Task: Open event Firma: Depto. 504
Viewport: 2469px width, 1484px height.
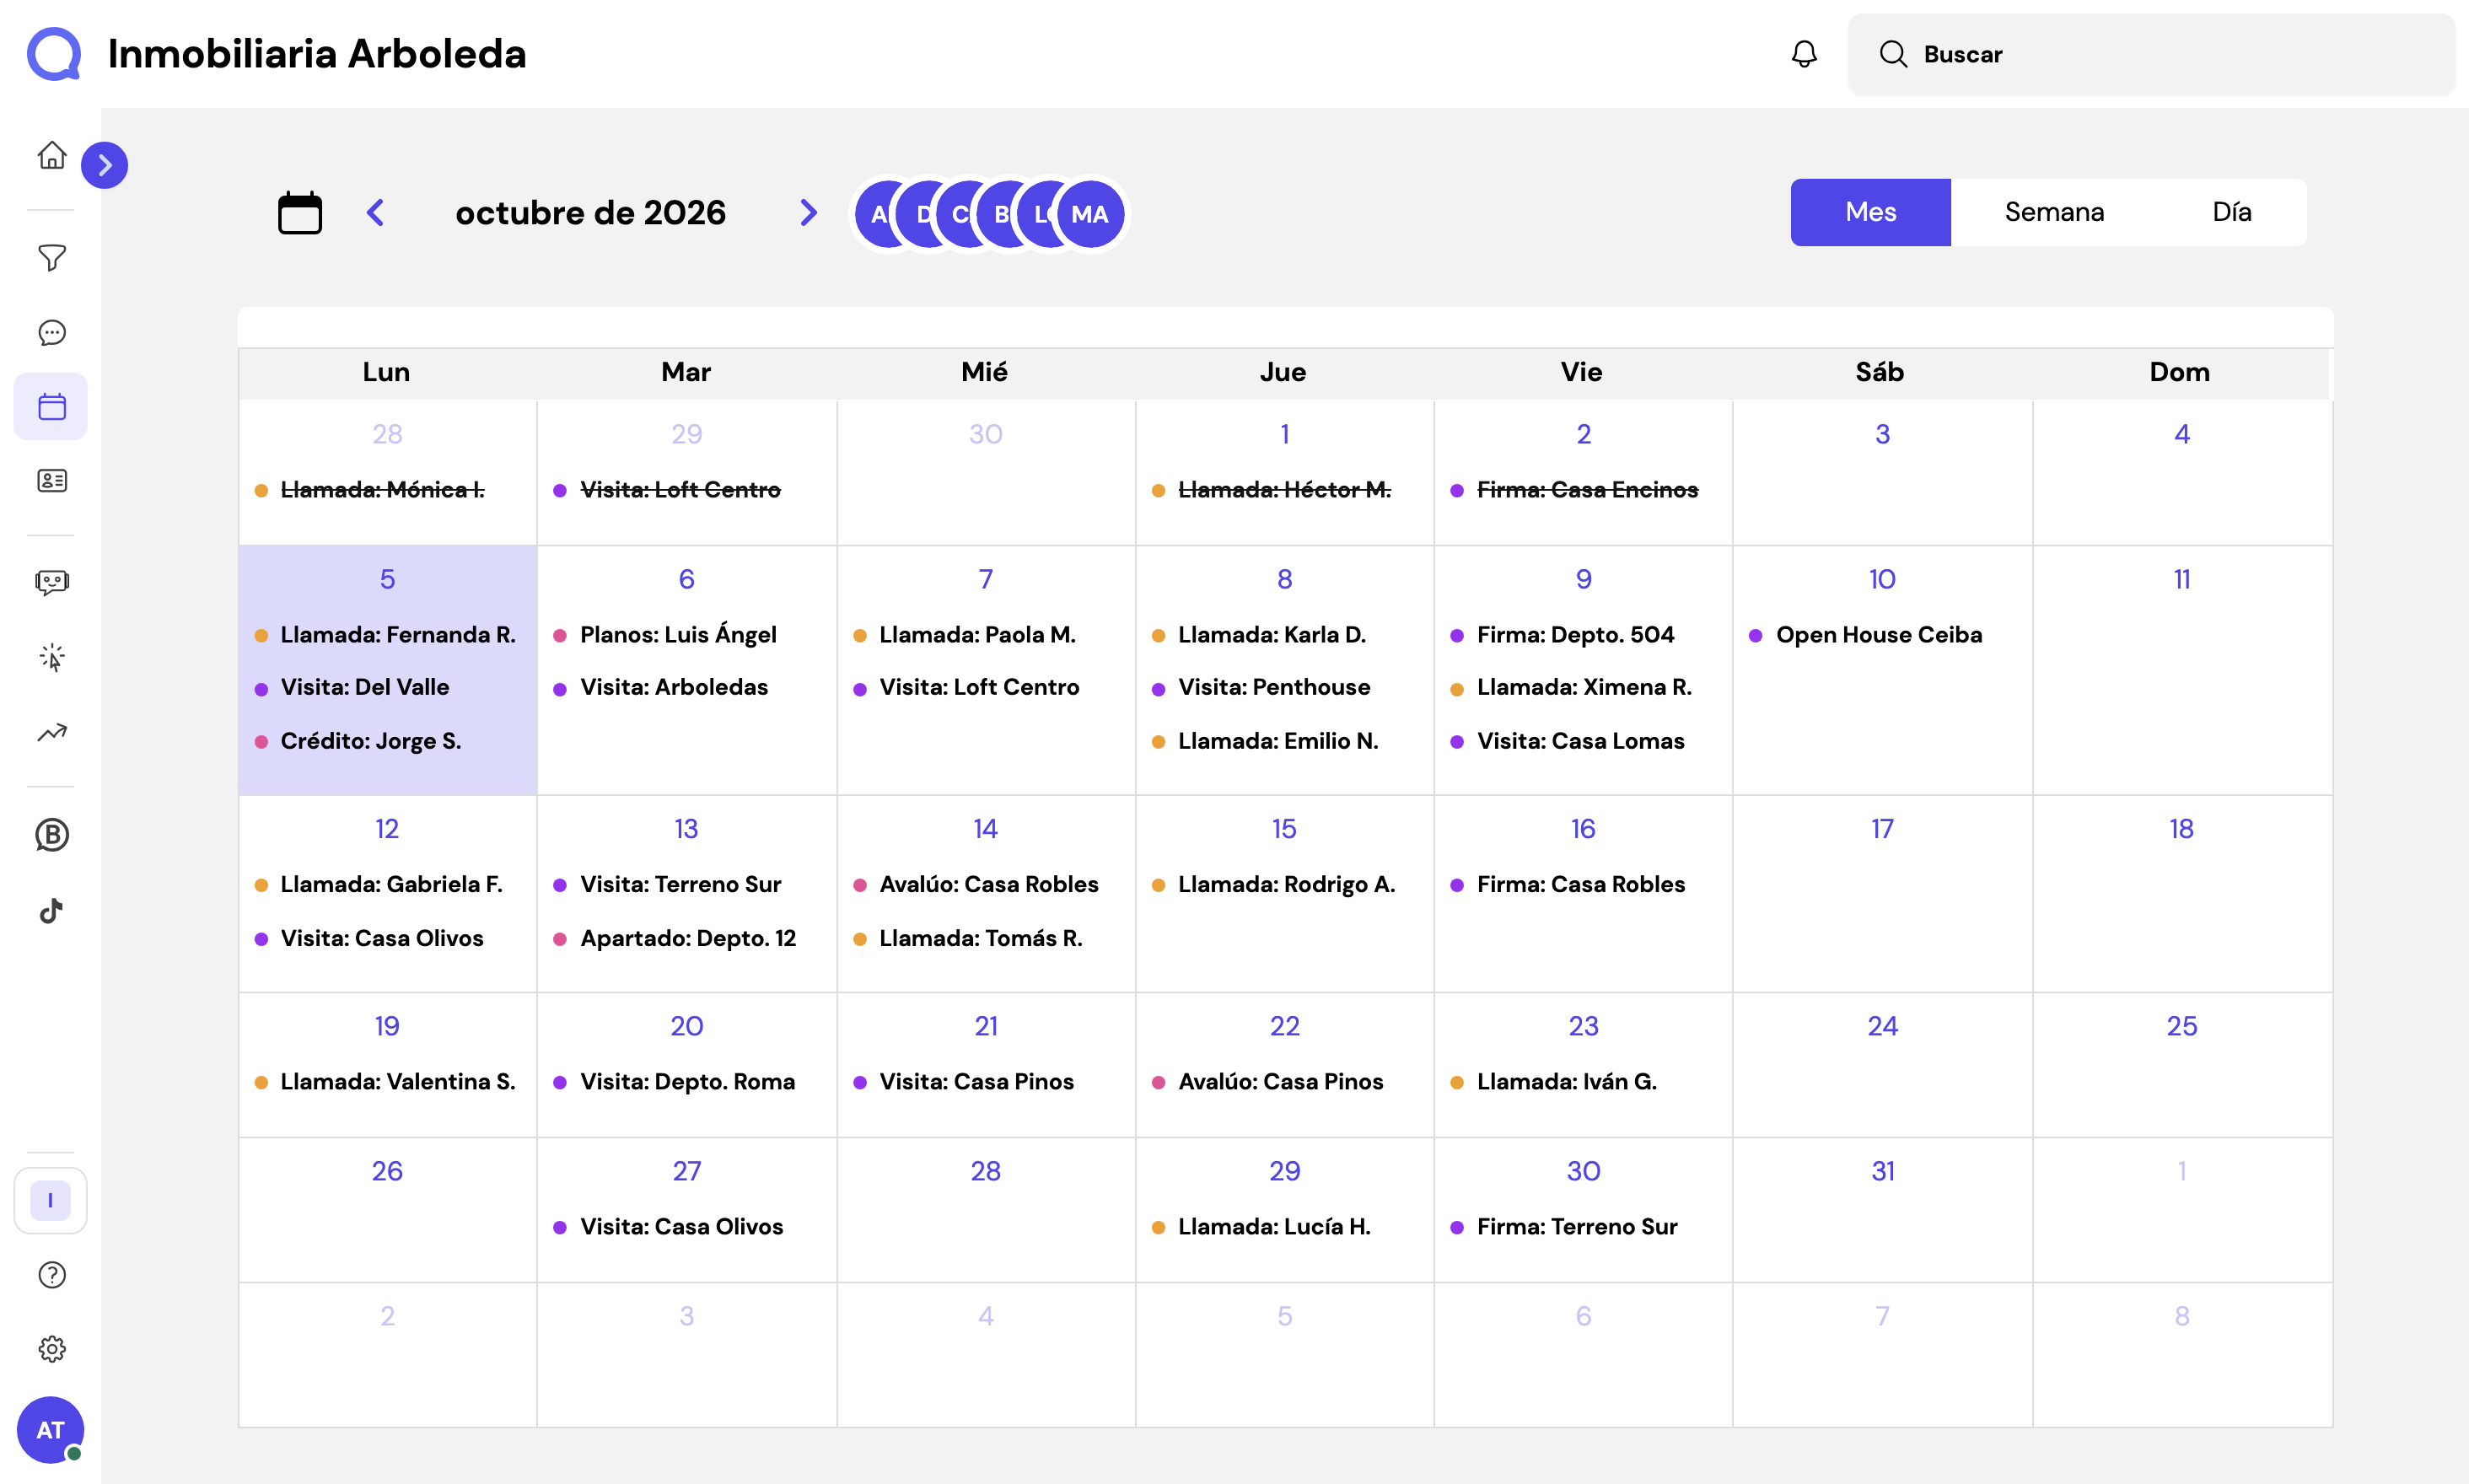Action: [x=1563, y=635]
